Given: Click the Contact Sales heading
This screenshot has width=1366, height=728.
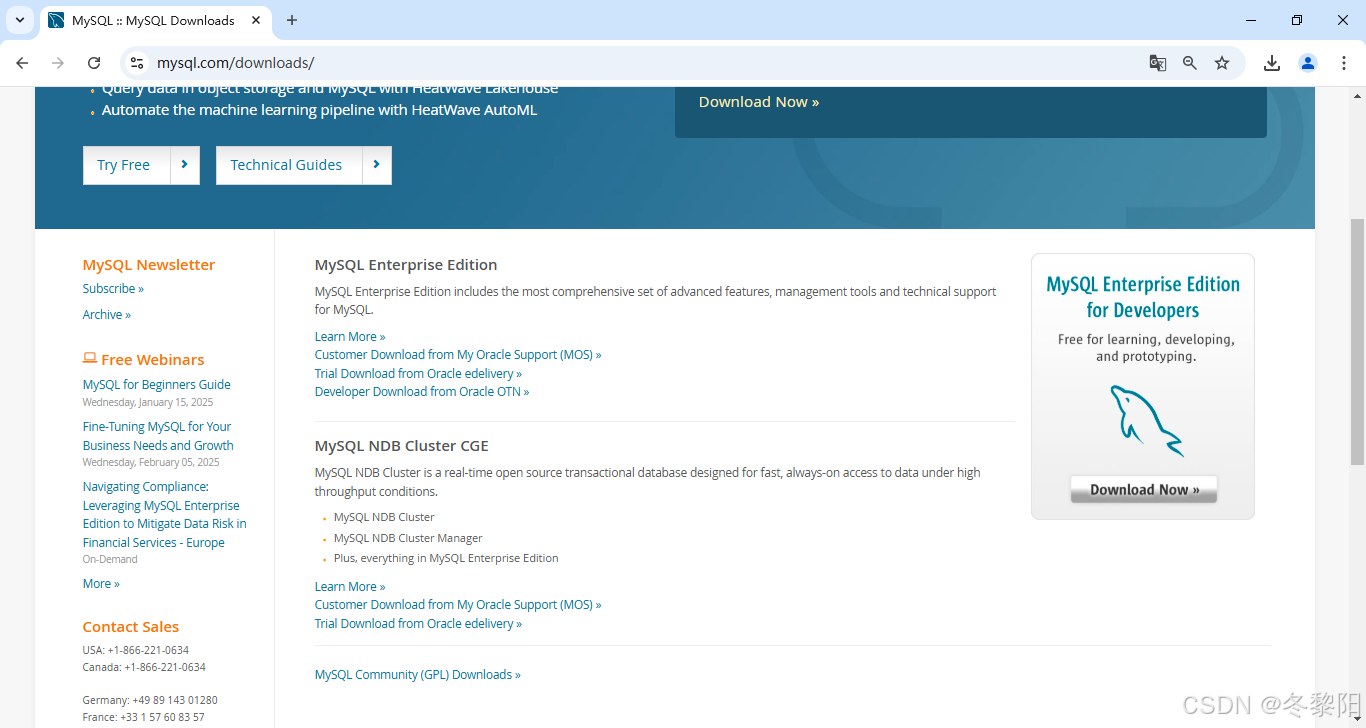Looking at the screenshot, I should (x=131, y=627).
